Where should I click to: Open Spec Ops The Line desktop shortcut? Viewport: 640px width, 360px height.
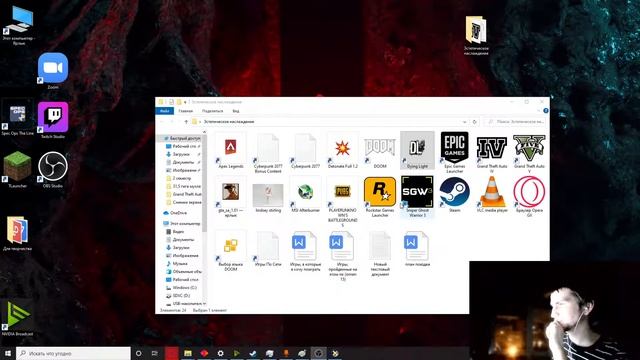point(17,118)
